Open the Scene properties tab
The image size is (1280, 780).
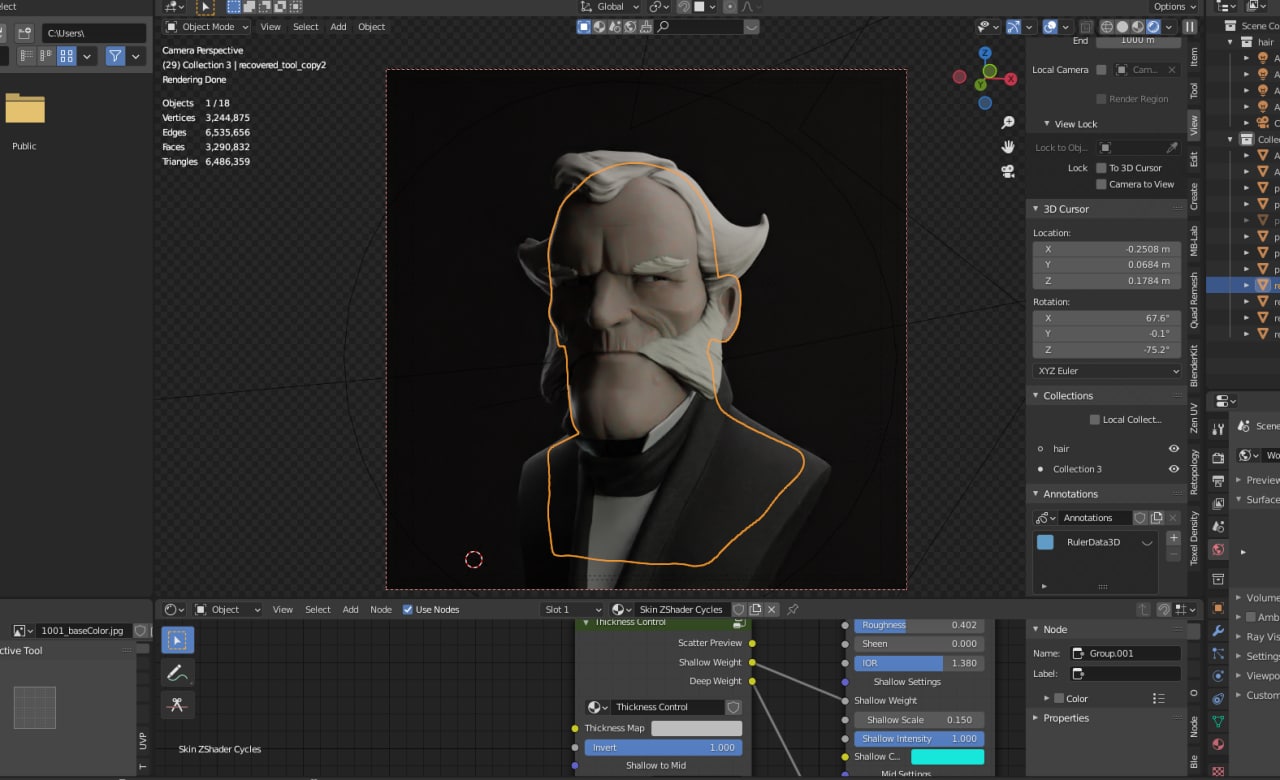tap(1218, 526)
